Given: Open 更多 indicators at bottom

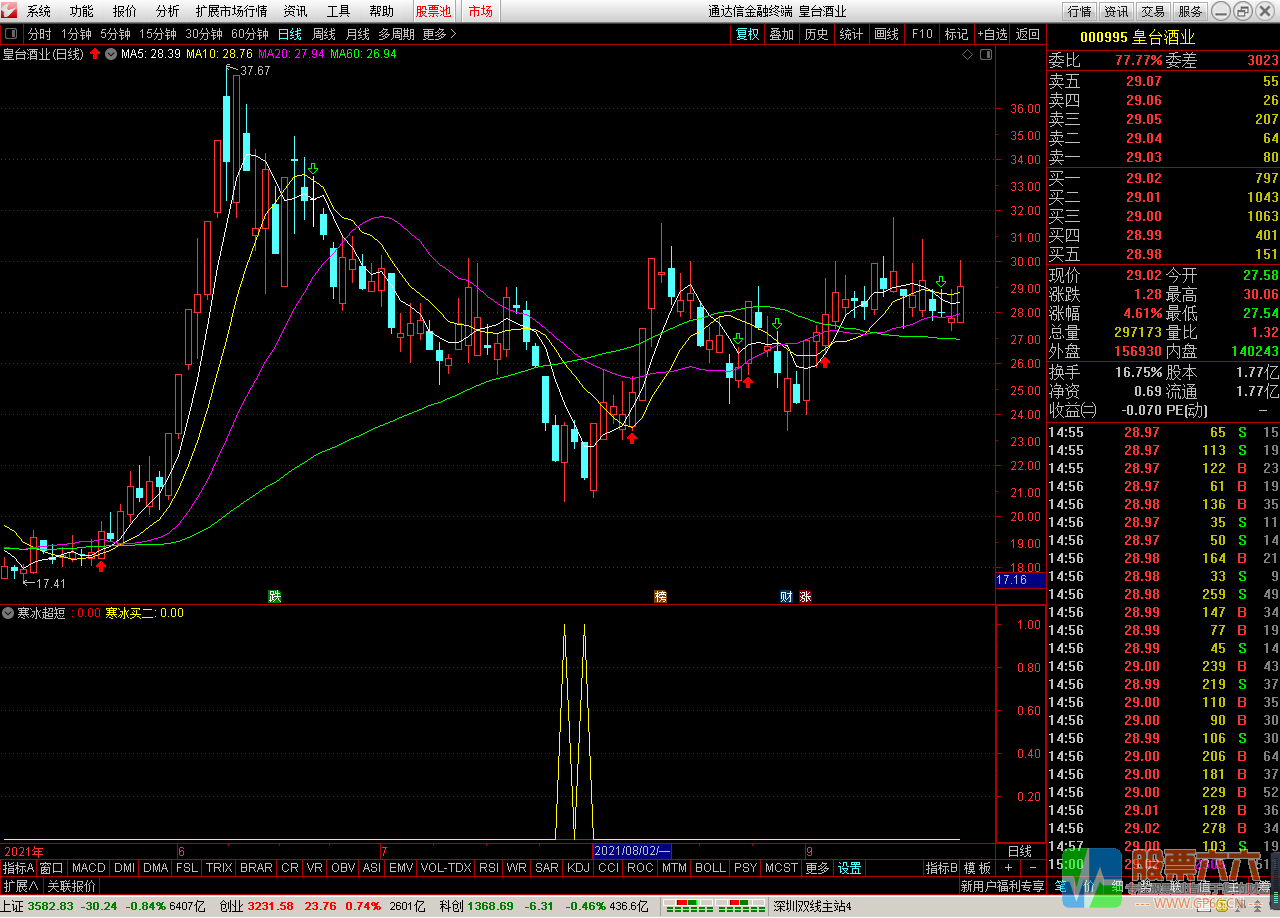Looking at the screenshot, I should coord(818,868).
